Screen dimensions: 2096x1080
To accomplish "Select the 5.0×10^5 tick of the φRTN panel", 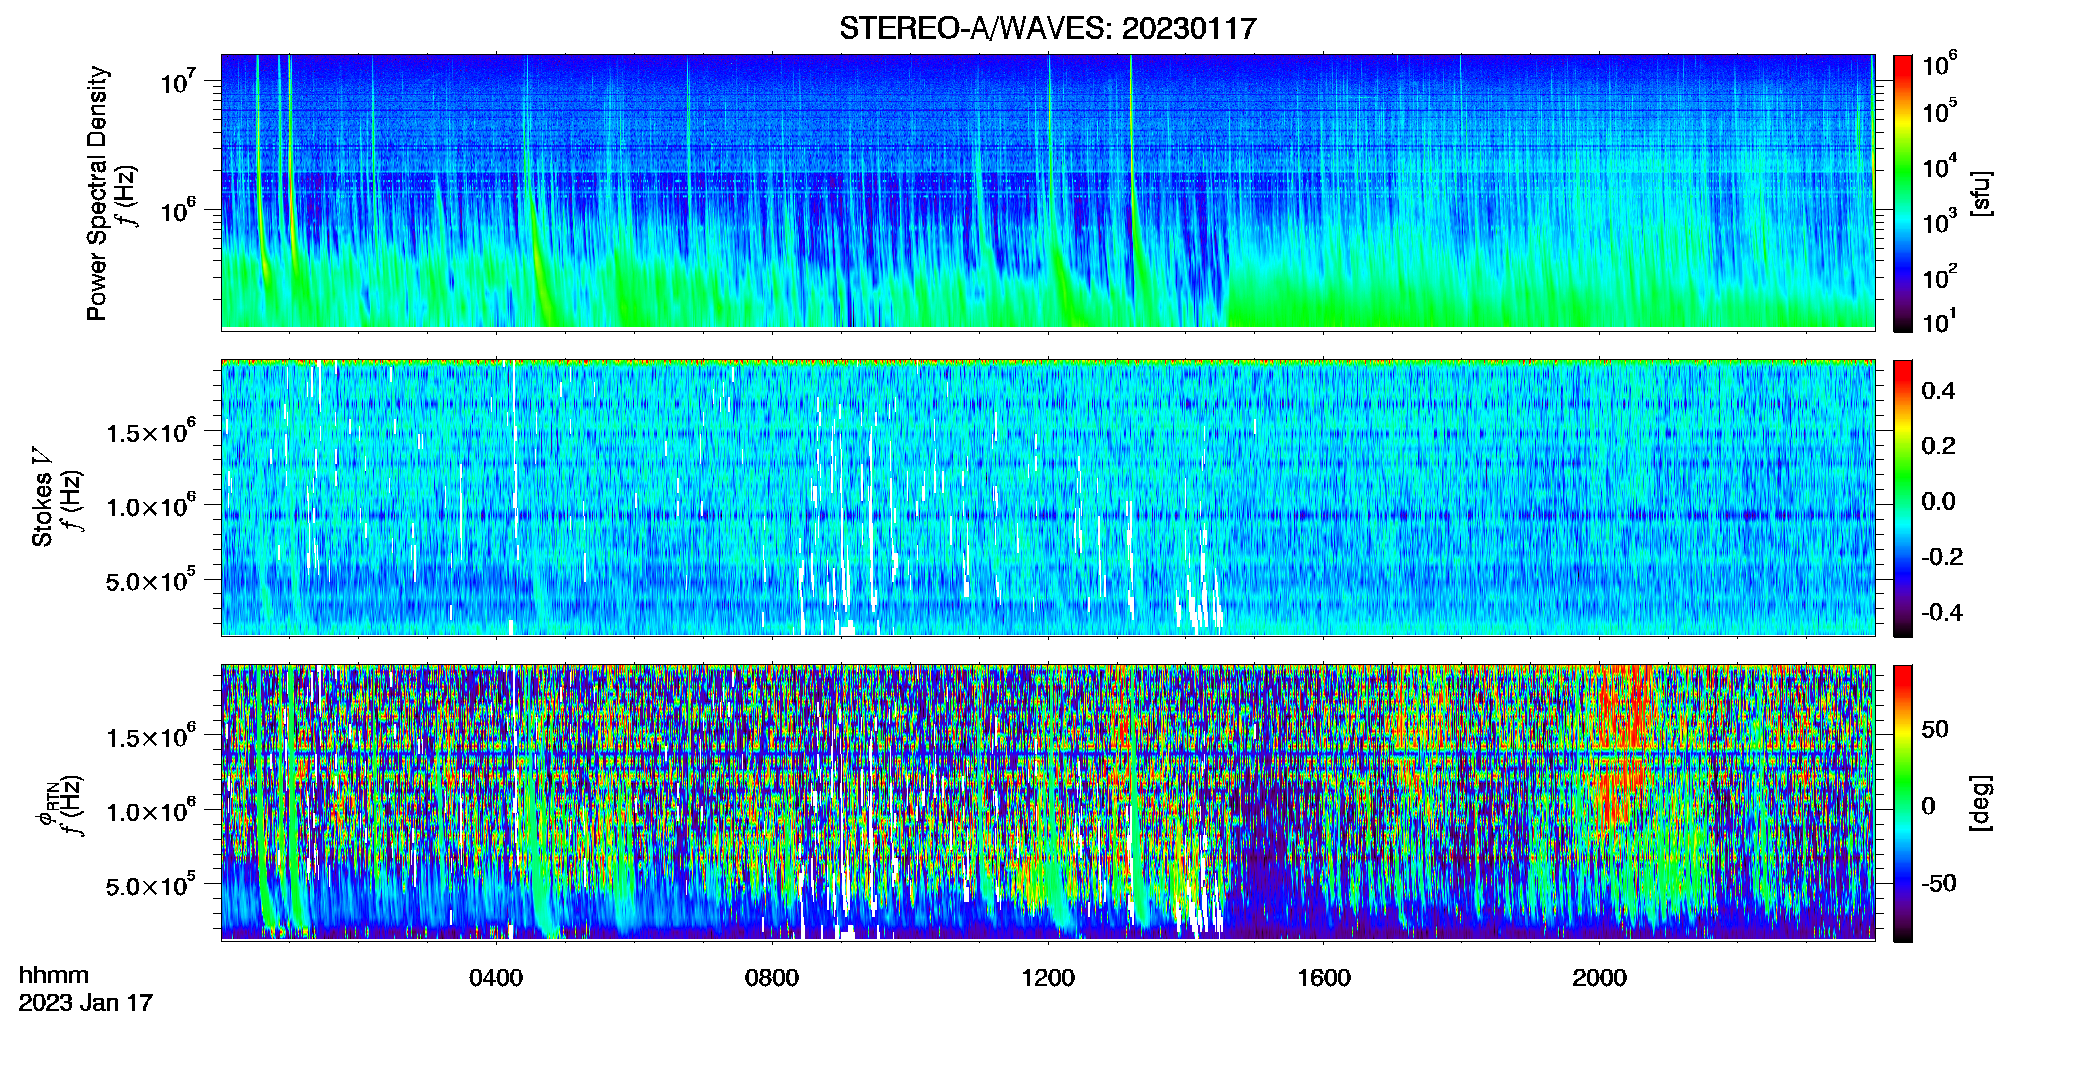I will 151,885.
